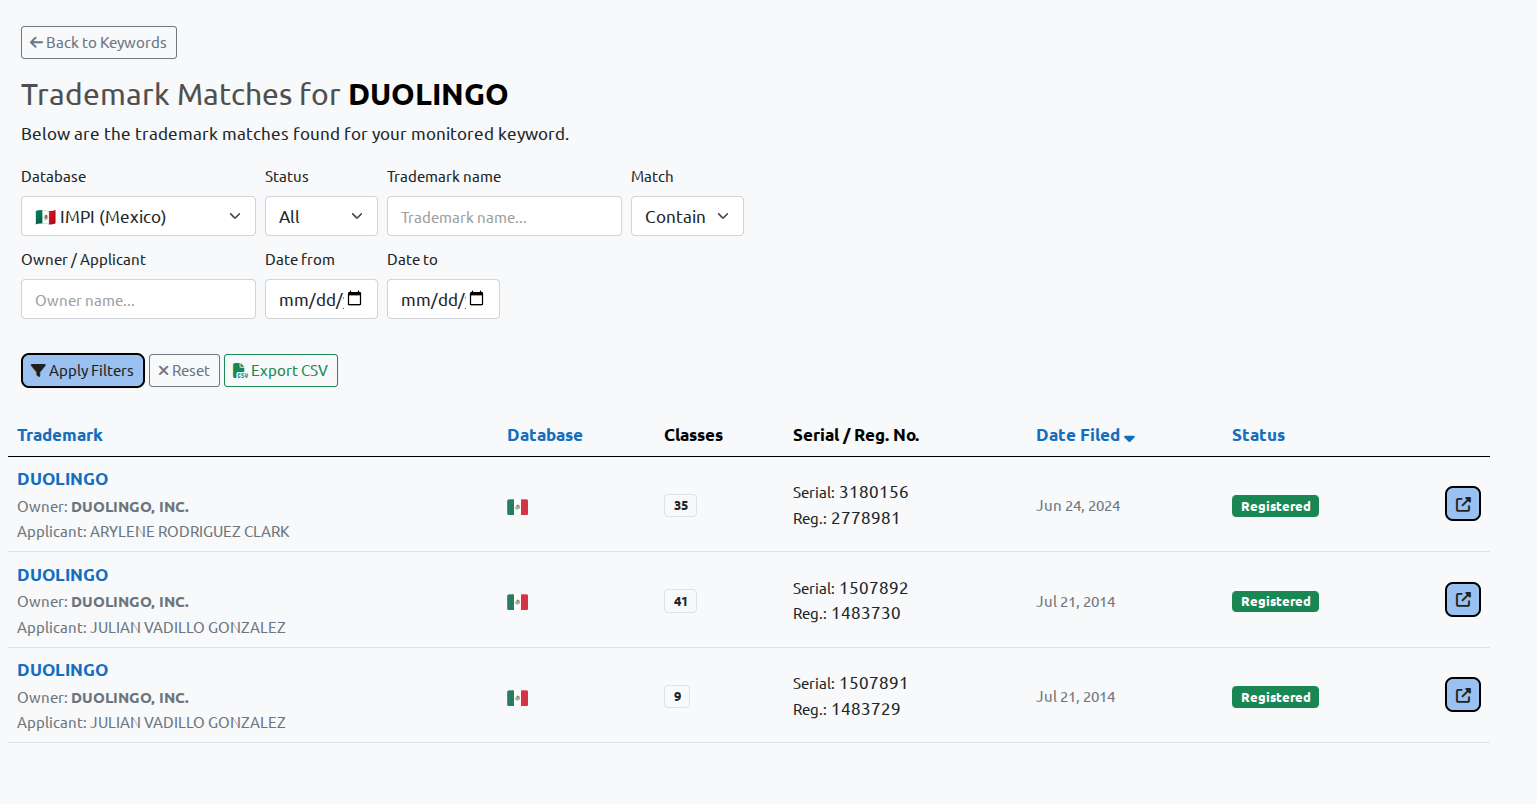Focus the Owner name input field

(x=138, y=300)
